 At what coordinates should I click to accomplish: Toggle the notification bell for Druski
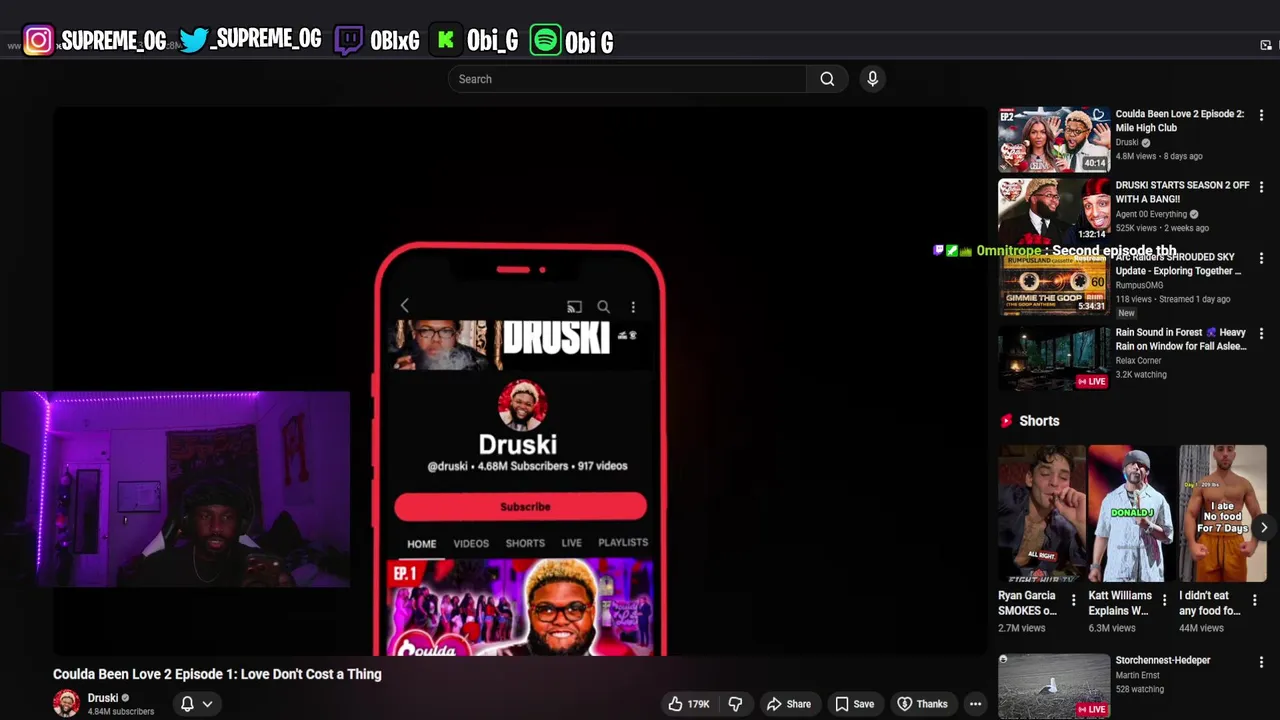[187, 704]
